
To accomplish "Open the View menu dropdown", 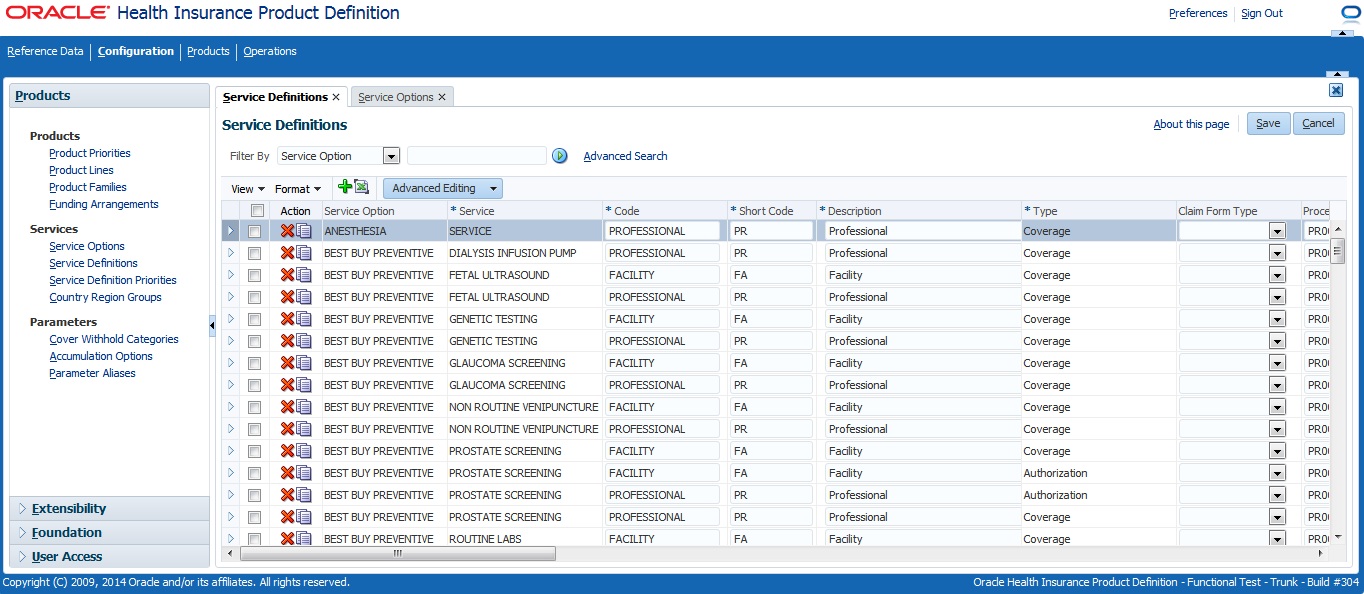I will (x=248, y=189).
